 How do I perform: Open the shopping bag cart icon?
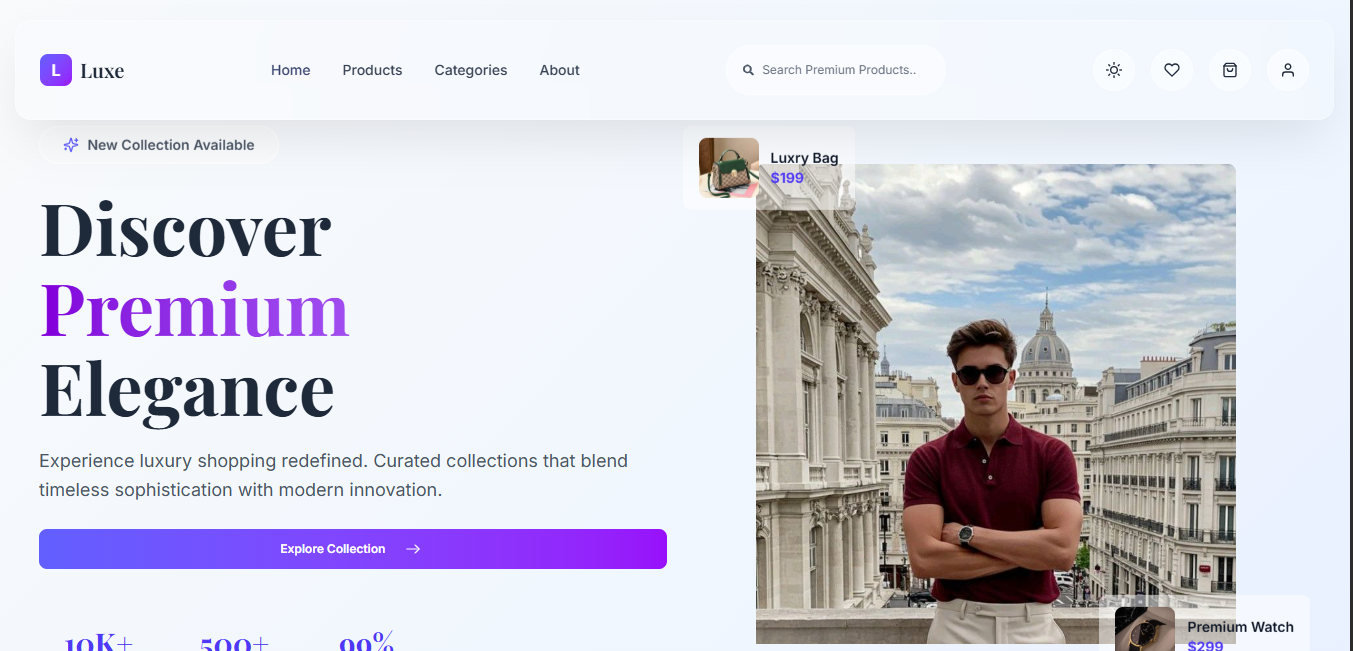tap(1229, 70)
